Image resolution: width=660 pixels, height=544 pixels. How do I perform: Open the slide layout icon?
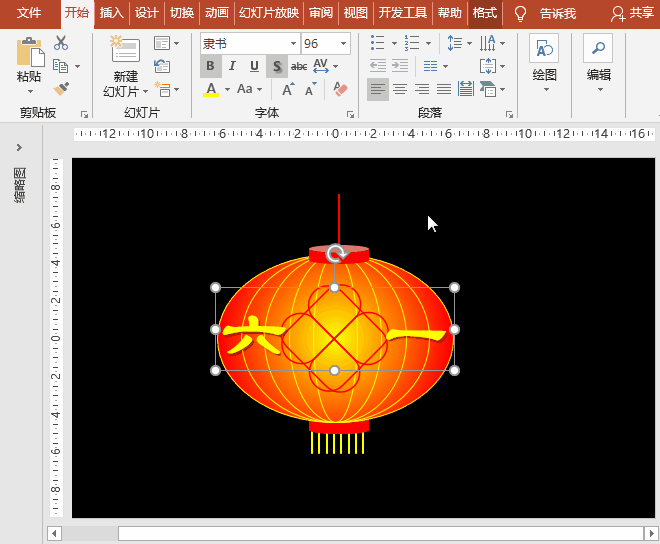tap(162, 43)
